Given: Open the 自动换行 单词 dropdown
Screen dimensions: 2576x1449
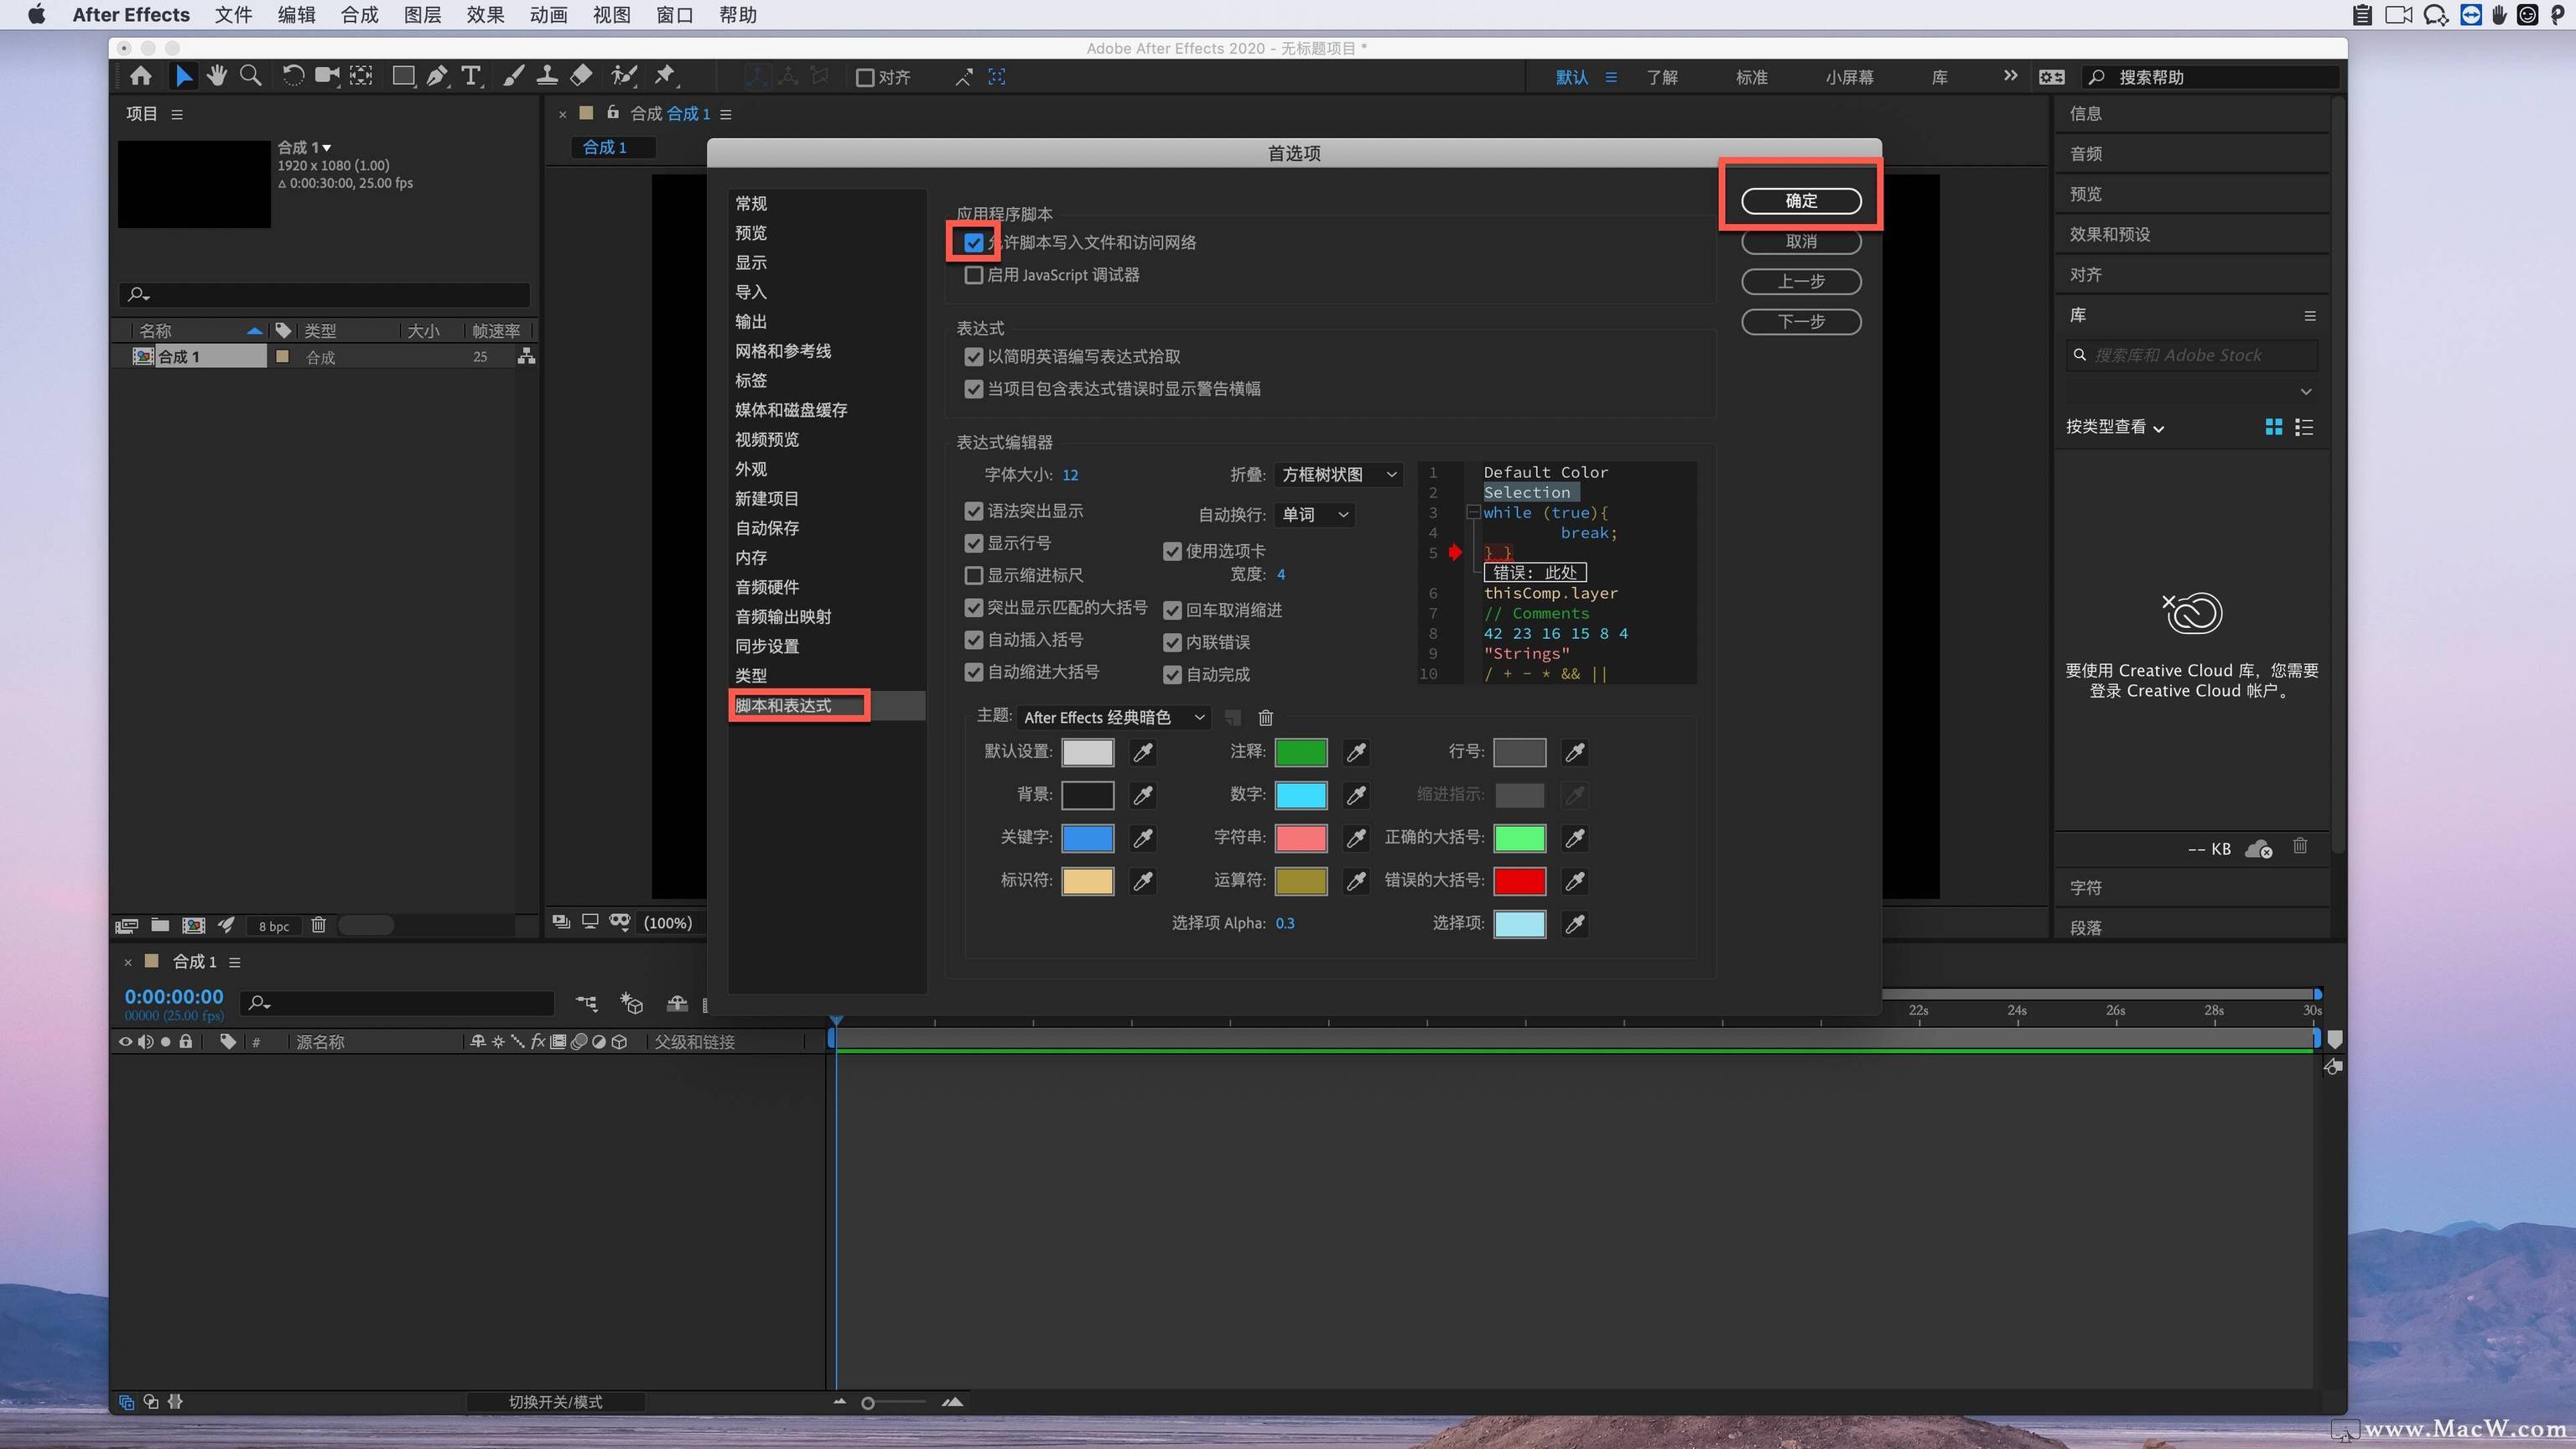Looking at the screenshot, I should click(x=1314, y=515).
